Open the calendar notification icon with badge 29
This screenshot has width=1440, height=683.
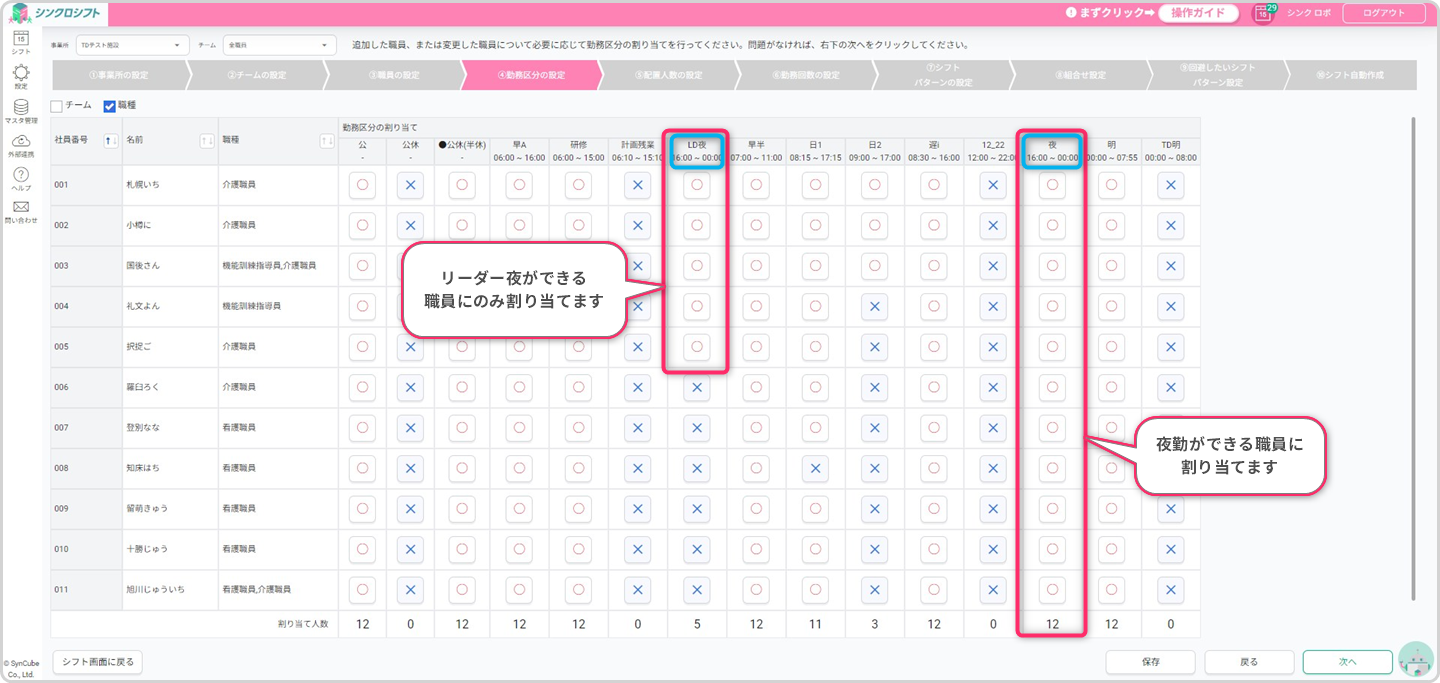point(1264,13)
